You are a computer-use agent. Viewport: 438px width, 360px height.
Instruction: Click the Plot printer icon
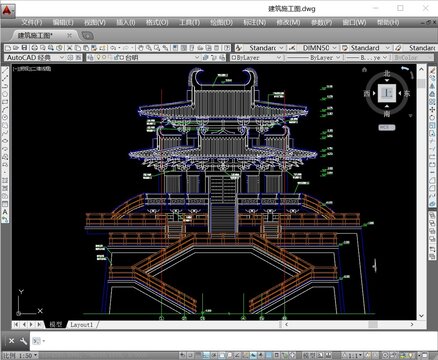(x=34, y=48)
